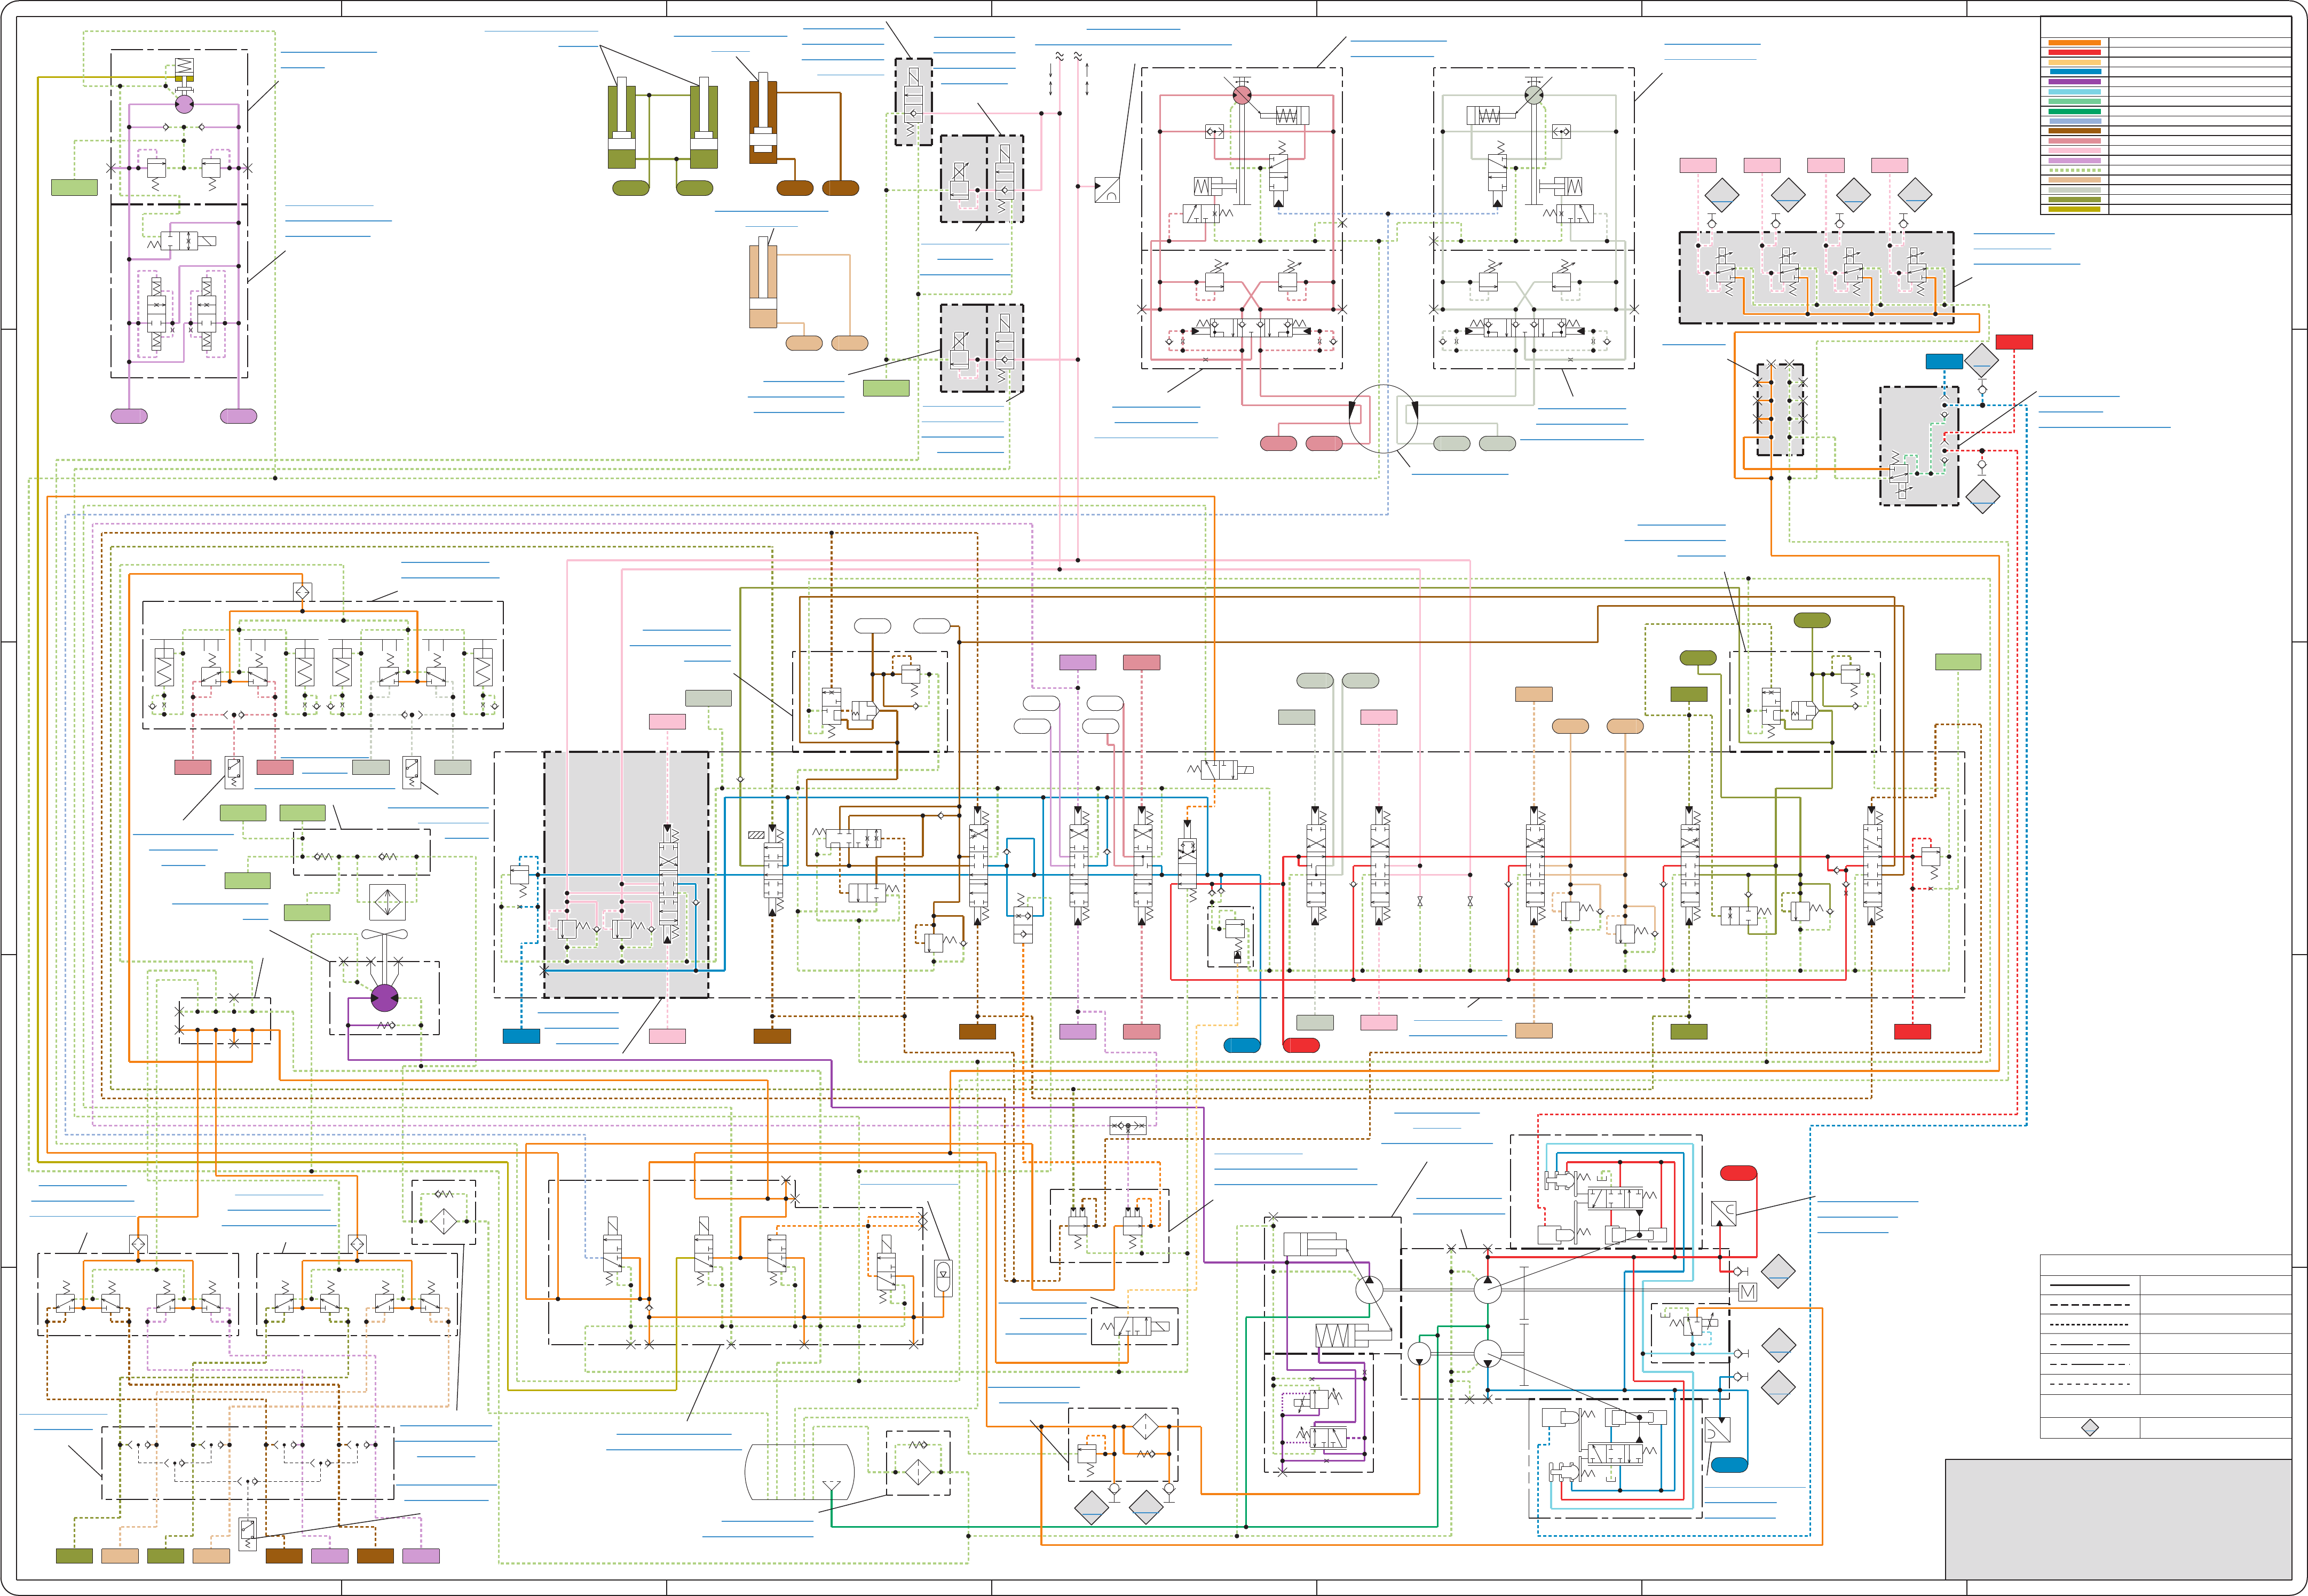Select the red rounded port below the main control valve
2308x1596 pixels.
[x=1302, y=1046]
